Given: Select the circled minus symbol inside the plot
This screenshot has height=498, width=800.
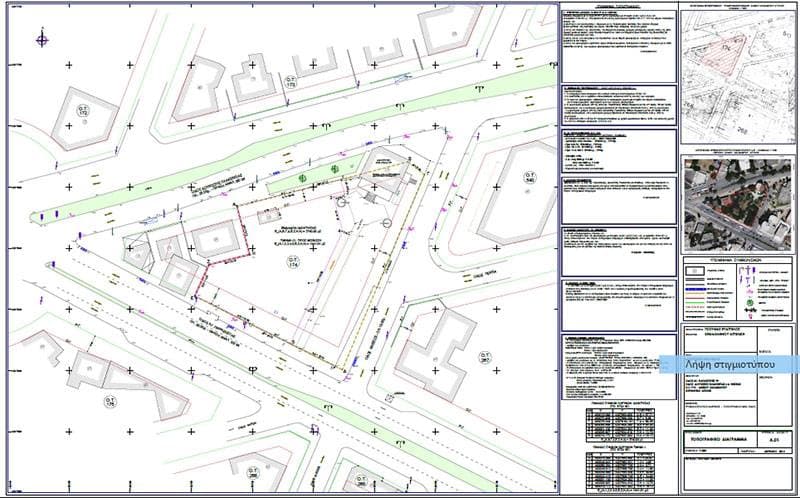Looking at the screenshot, I should 387,223.
